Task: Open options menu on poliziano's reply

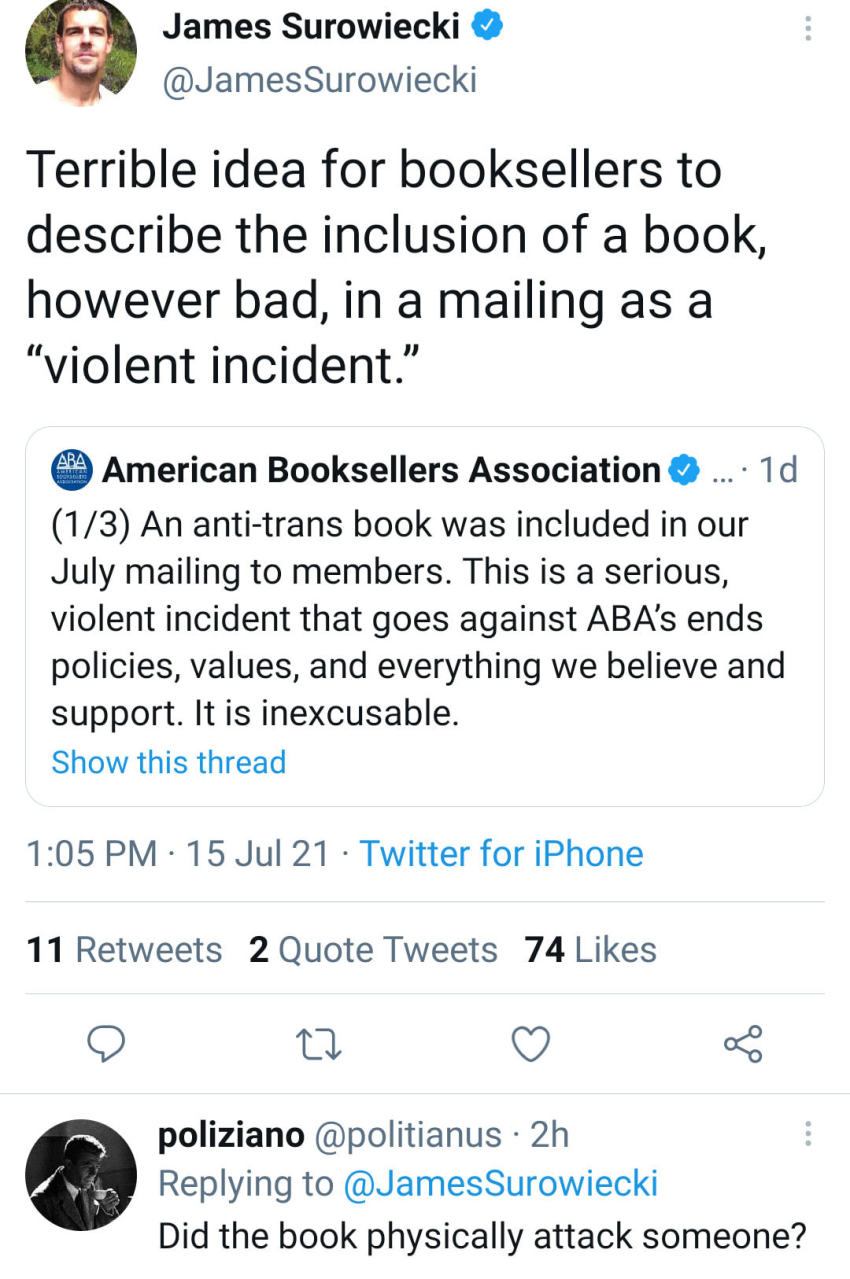Action: point(808,1134)
